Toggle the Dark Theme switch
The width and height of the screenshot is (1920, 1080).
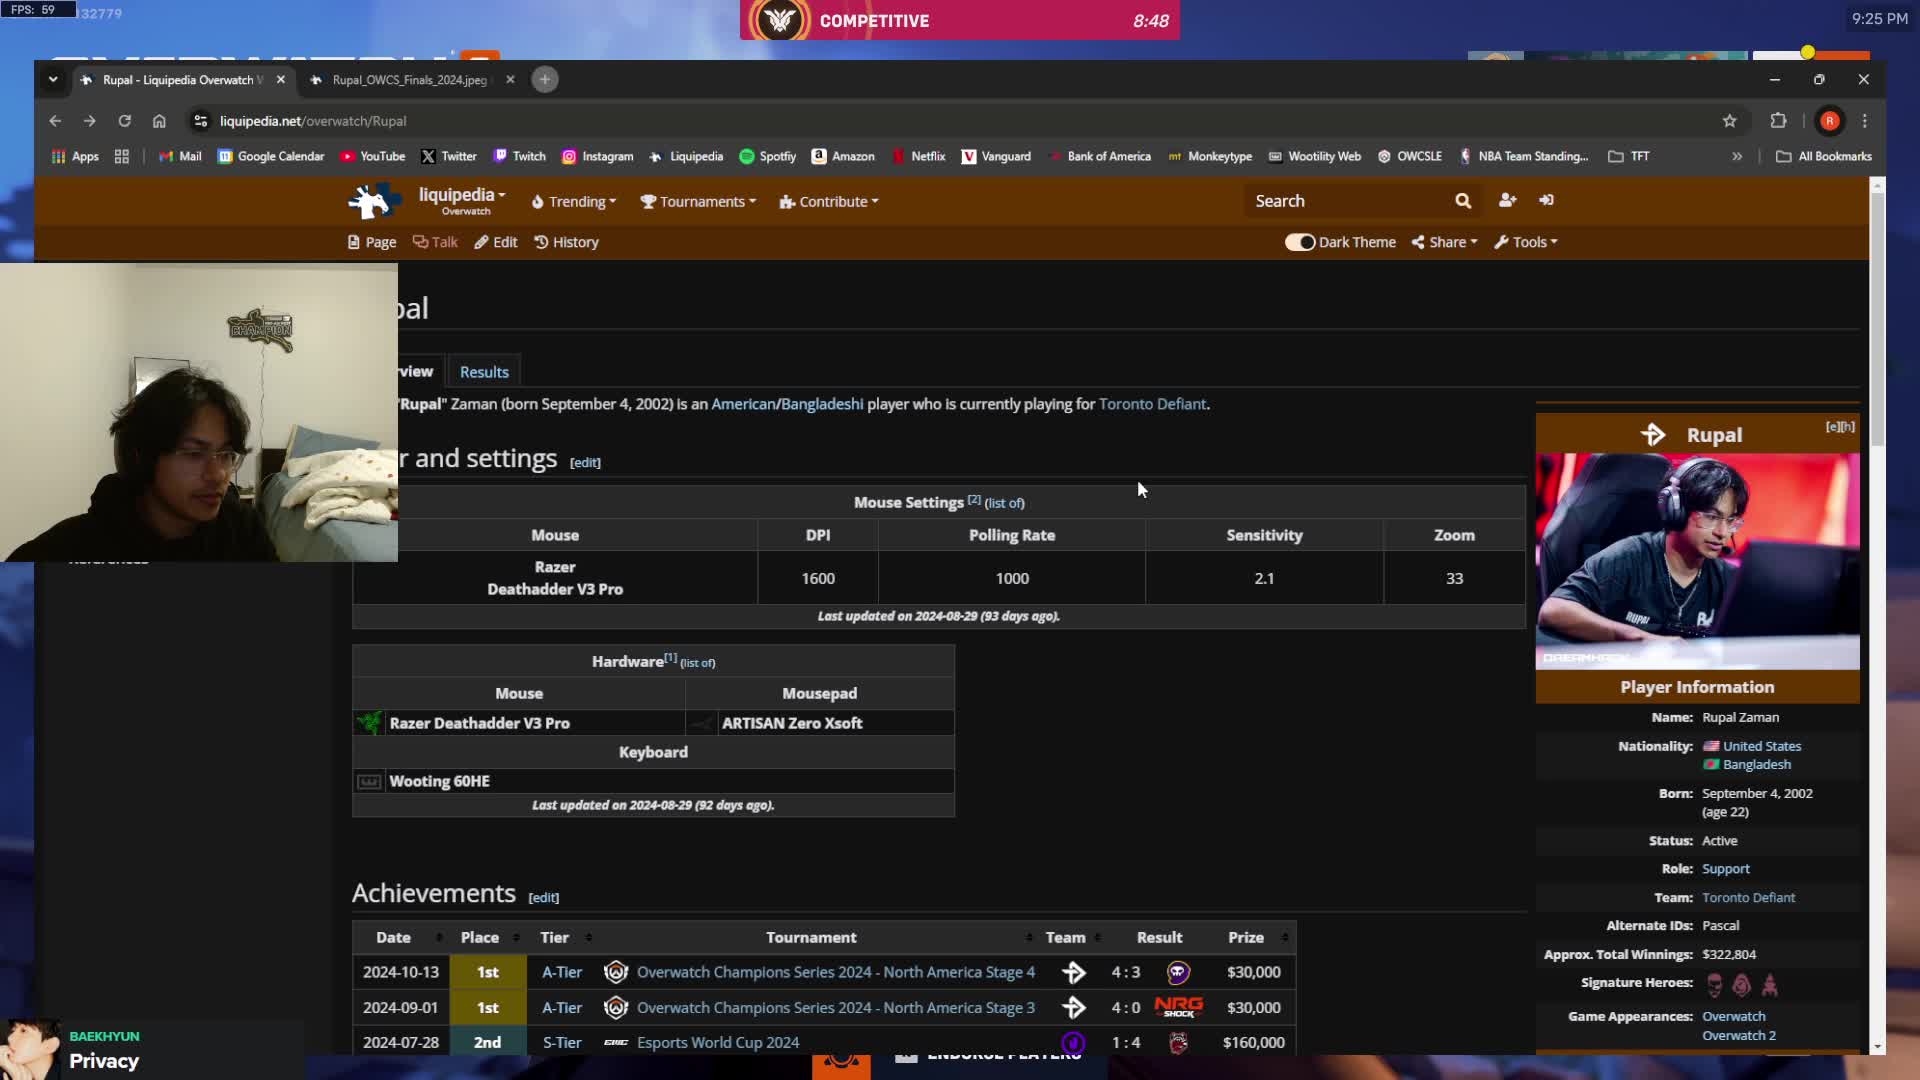[1300, 242]
